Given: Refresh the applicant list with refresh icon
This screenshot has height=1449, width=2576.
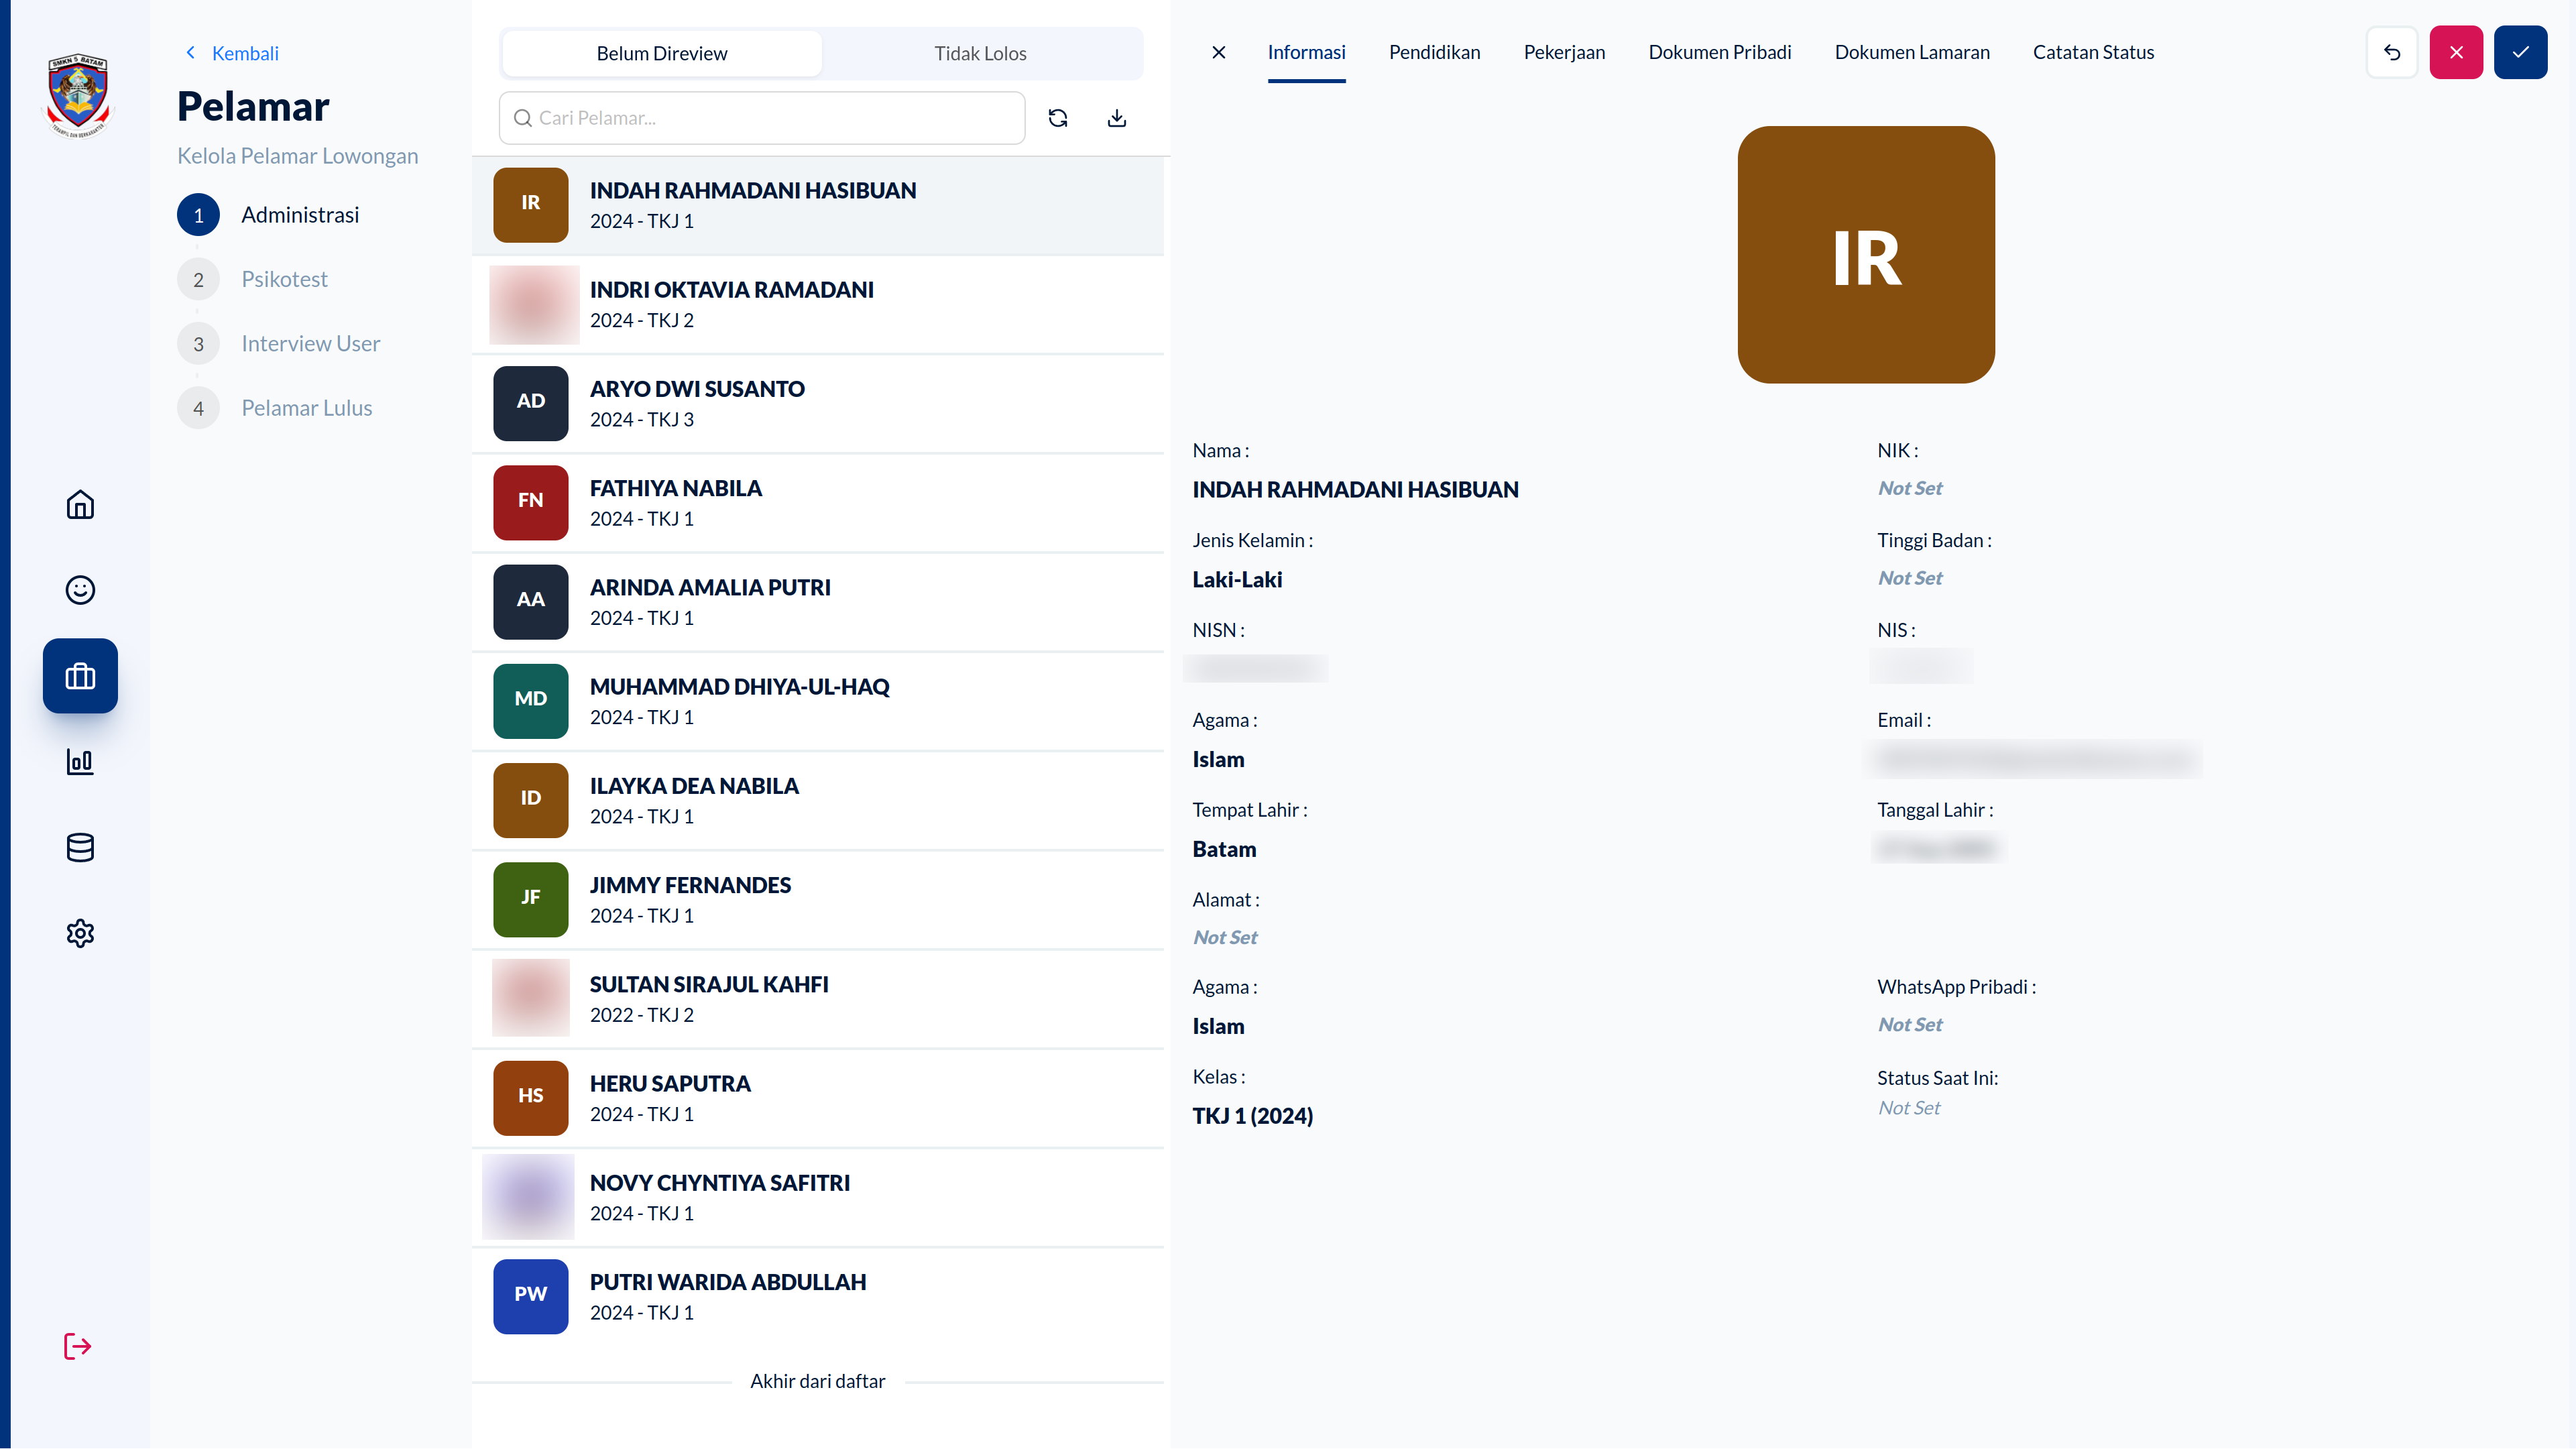Looking at the screenshot, I should [1057, 117].
